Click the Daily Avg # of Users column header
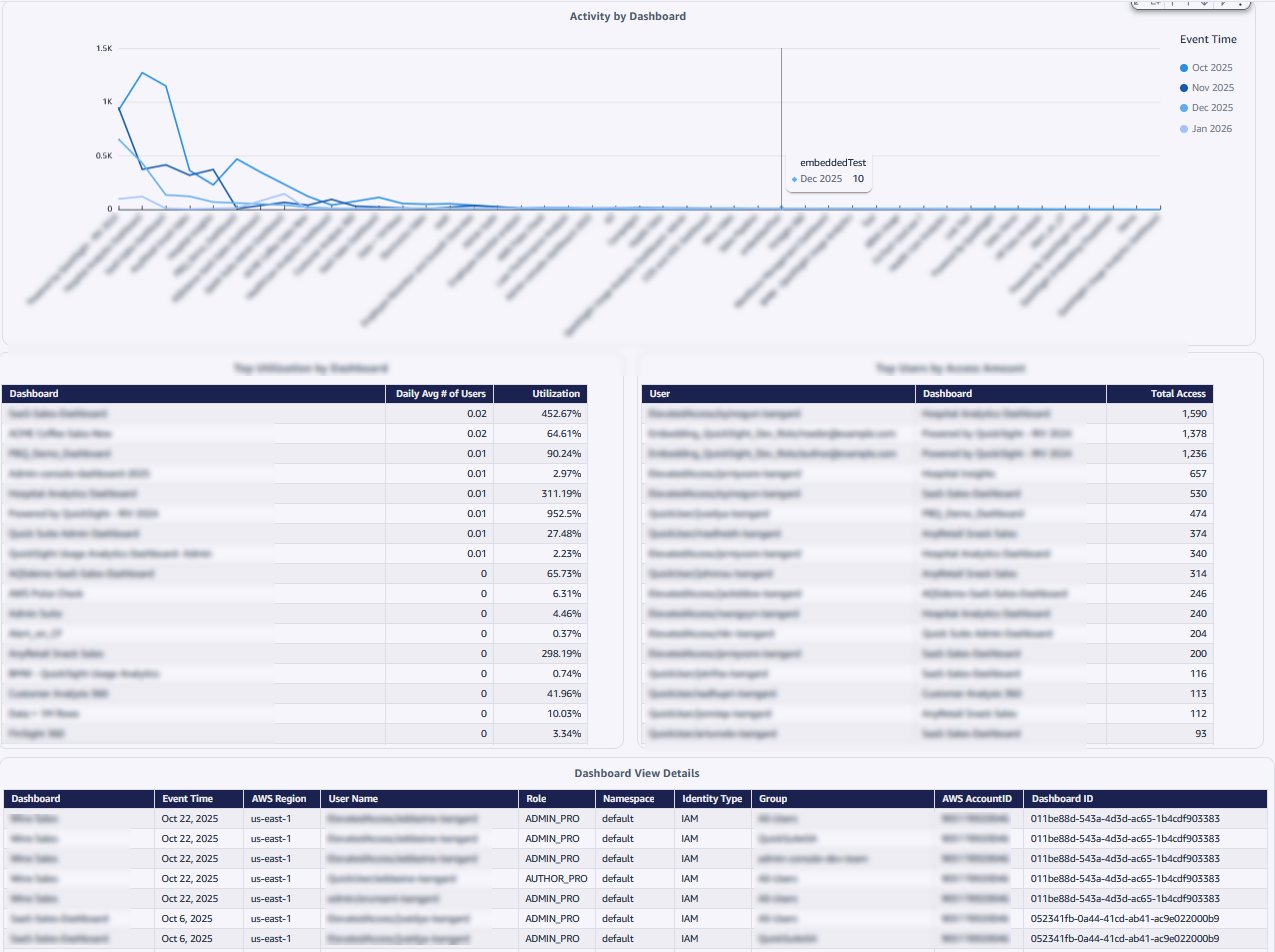 point(439,393)
